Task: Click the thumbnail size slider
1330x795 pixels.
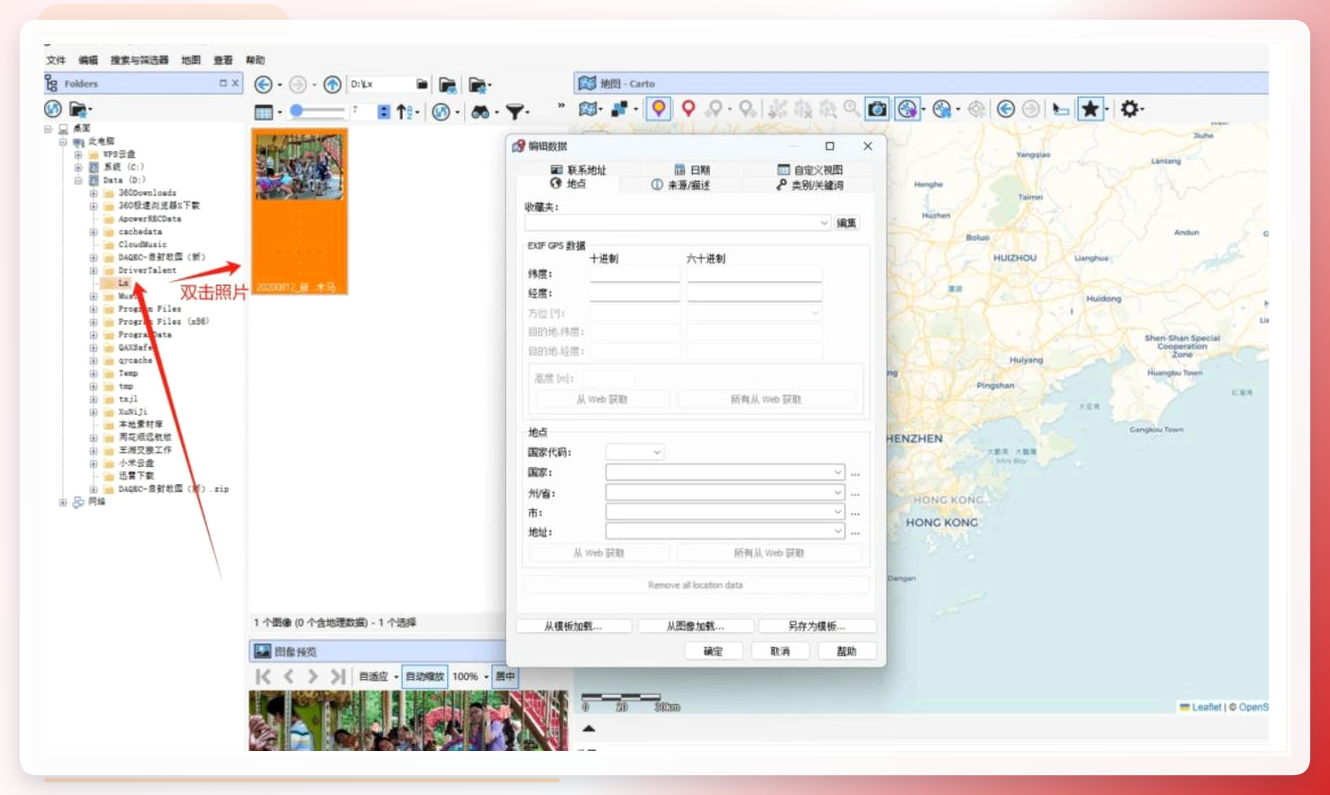Action: [316, 112]
